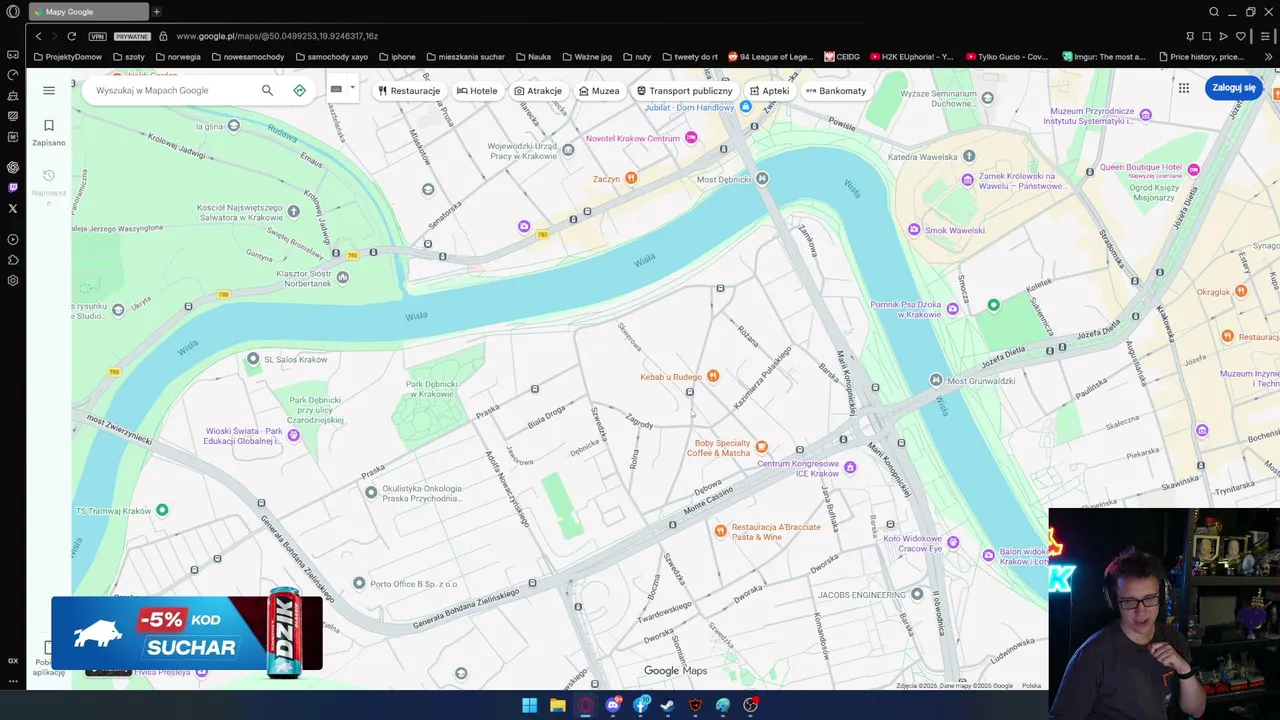The width and height of the screenshot is (1280, 720).
Task: Filter map by Transport publiczny
Action: coord(685,91)
